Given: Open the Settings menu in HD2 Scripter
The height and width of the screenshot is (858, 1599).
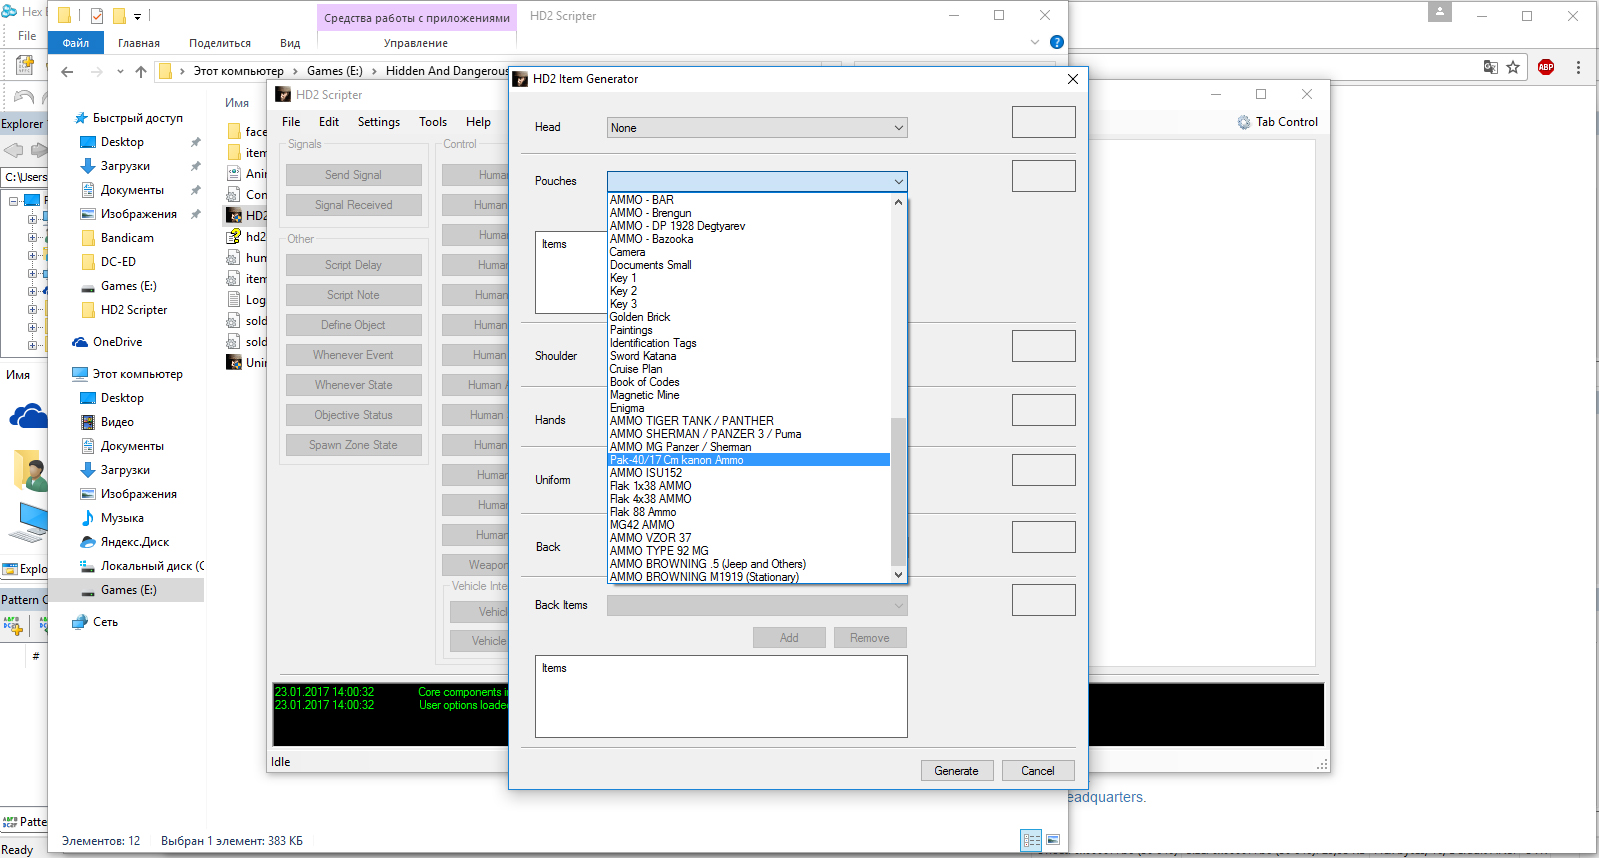Looking at the screenshot, I should coord(378,122).
